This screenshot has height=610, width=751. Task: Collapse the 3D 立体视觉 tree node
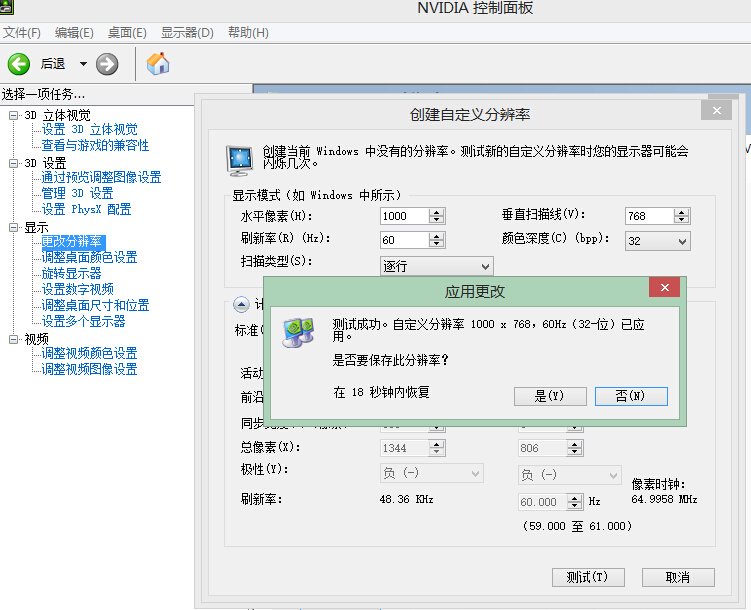13,115
